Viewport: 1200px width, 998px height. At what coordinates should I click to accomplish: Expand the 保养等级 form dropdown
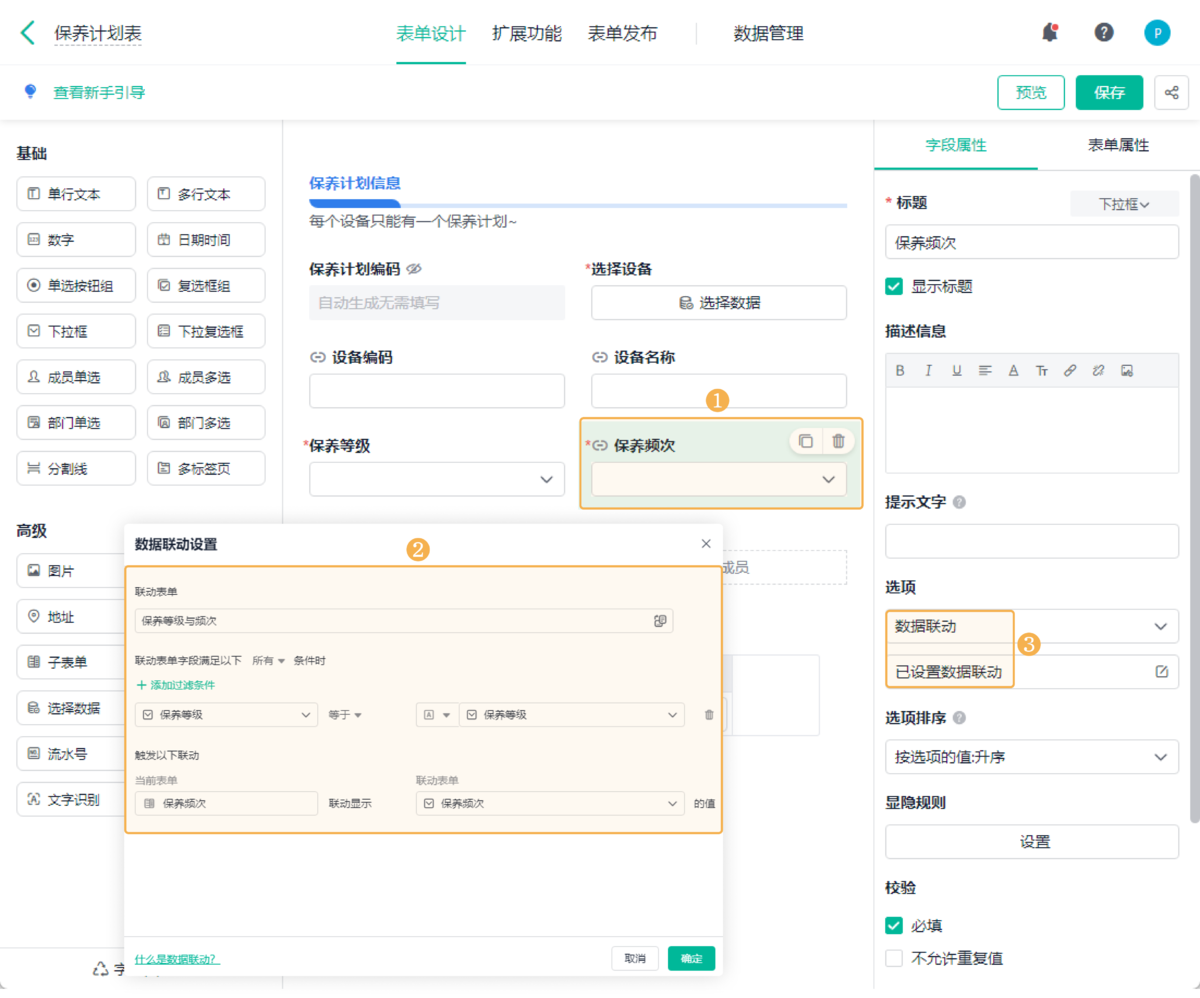tap(437, 479)
